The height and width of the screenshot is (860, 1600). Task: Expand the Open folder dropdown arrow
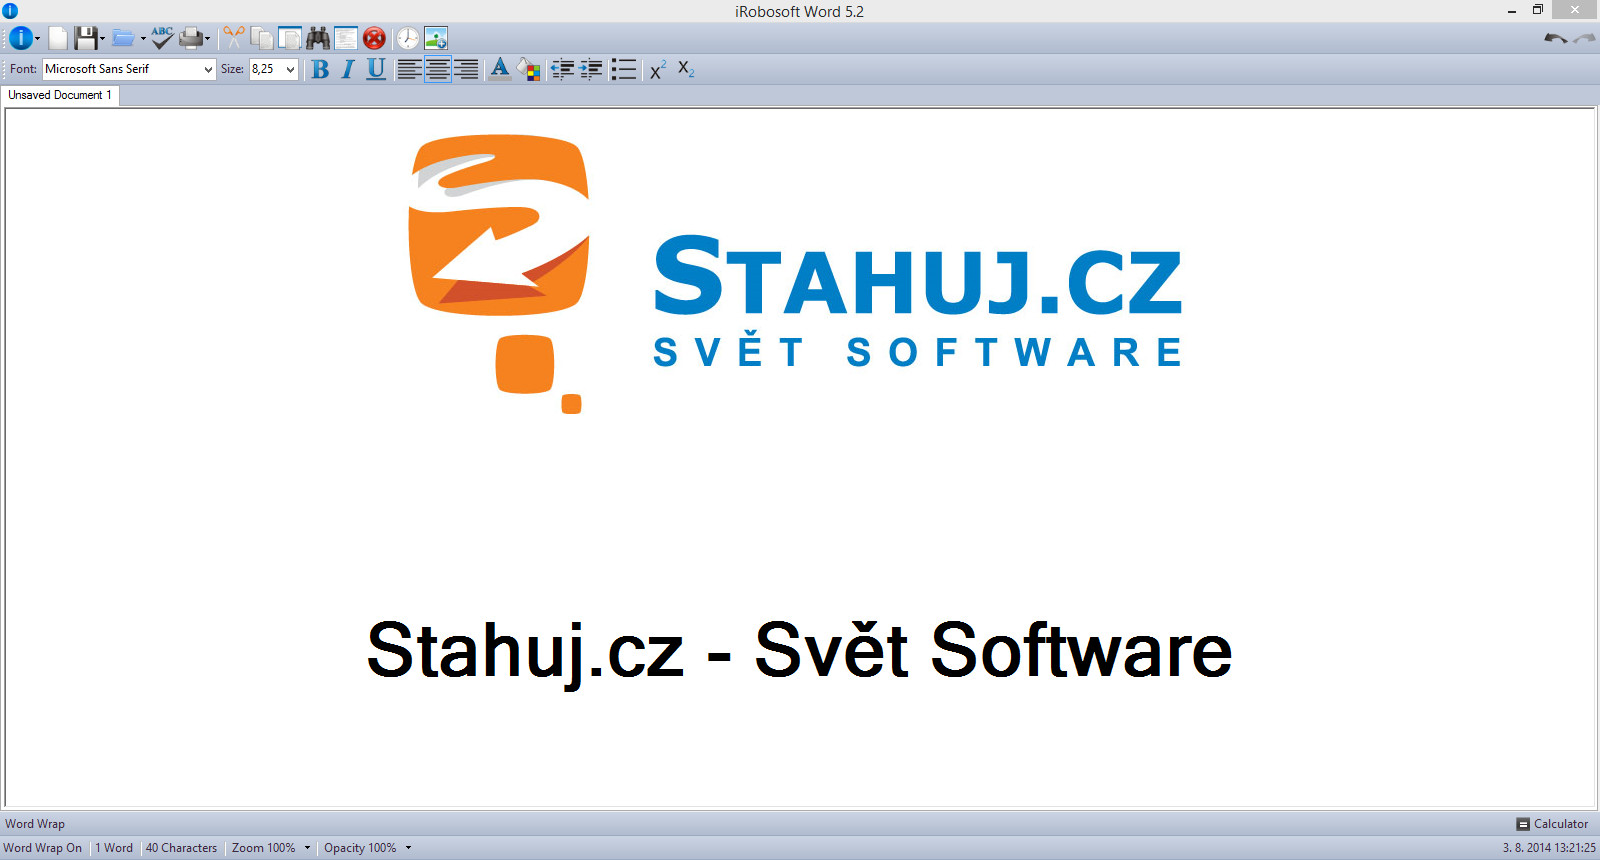[x=143, y=39]
